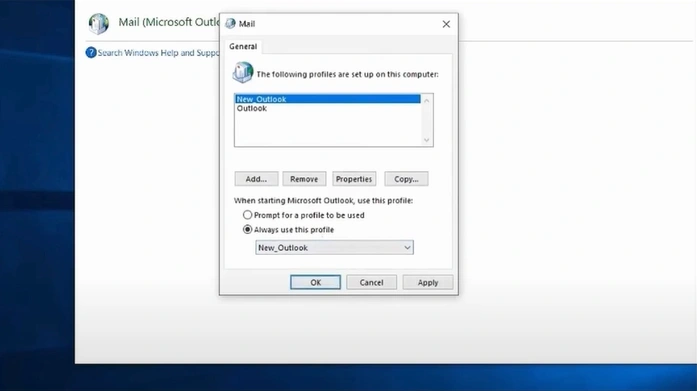Image resolution: width=697 pixels, height=391 pixels.
Task: Confirm with the OK button
Action: tap(316, 282)
